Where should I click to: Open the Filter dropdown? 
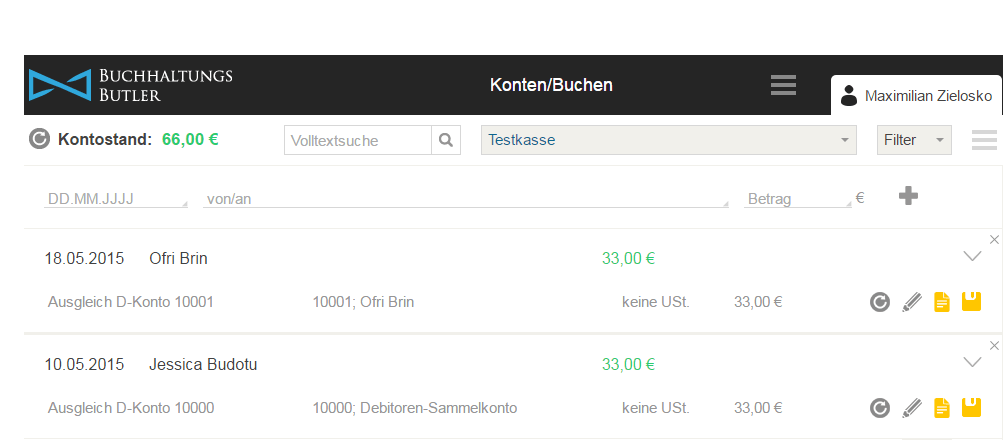[914, 140]
